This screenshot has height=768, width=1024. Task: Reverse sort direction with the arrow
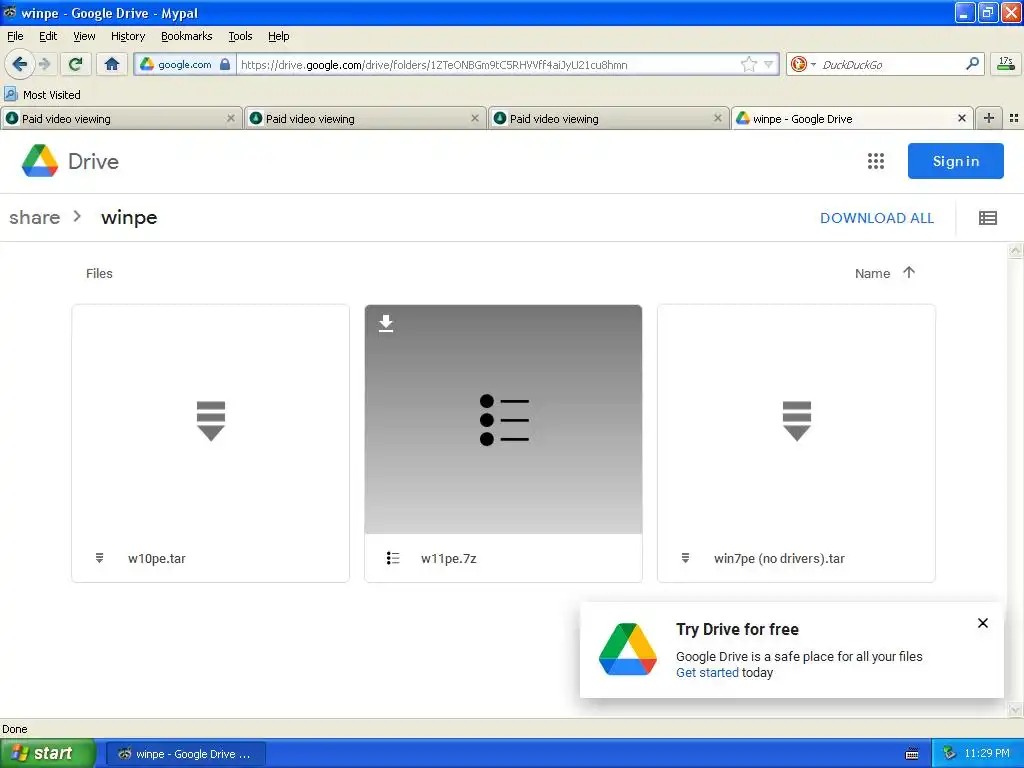908,272
